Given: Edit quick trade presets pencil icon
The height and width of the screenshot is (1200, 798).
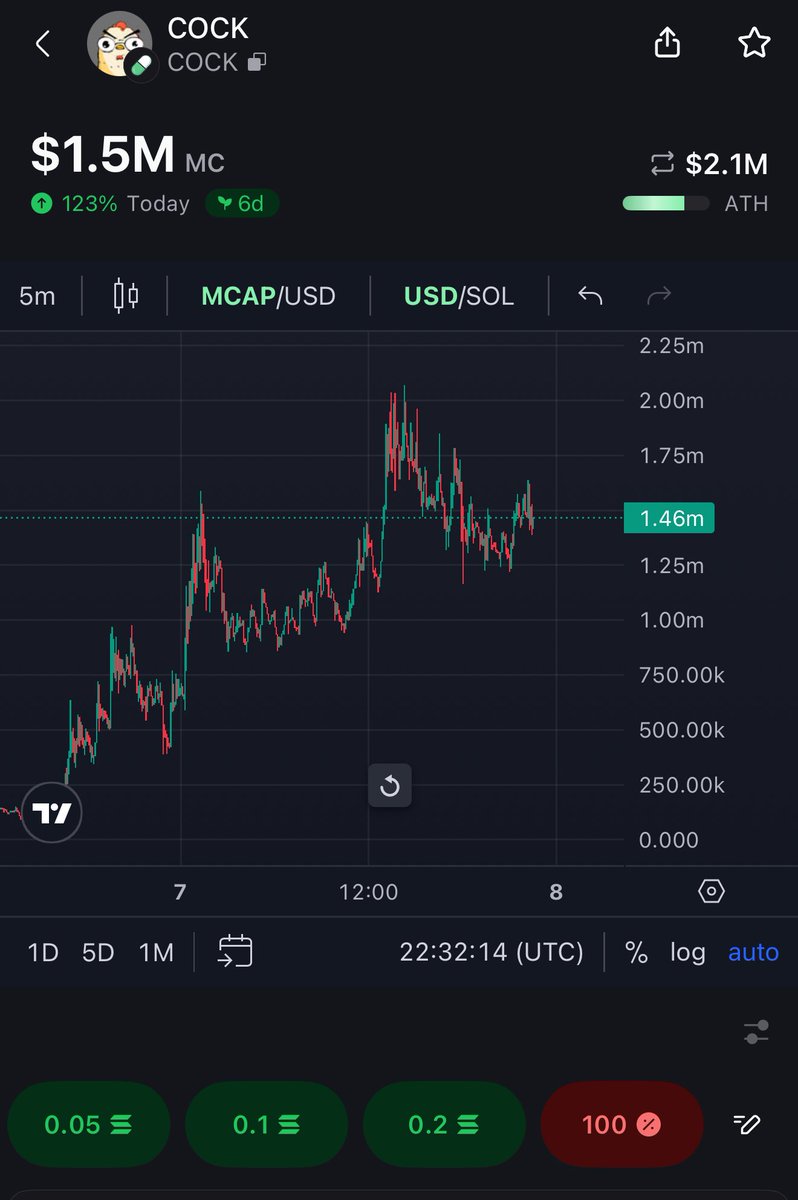Looking at the screenshot, I should click(x=746, y=1124).
